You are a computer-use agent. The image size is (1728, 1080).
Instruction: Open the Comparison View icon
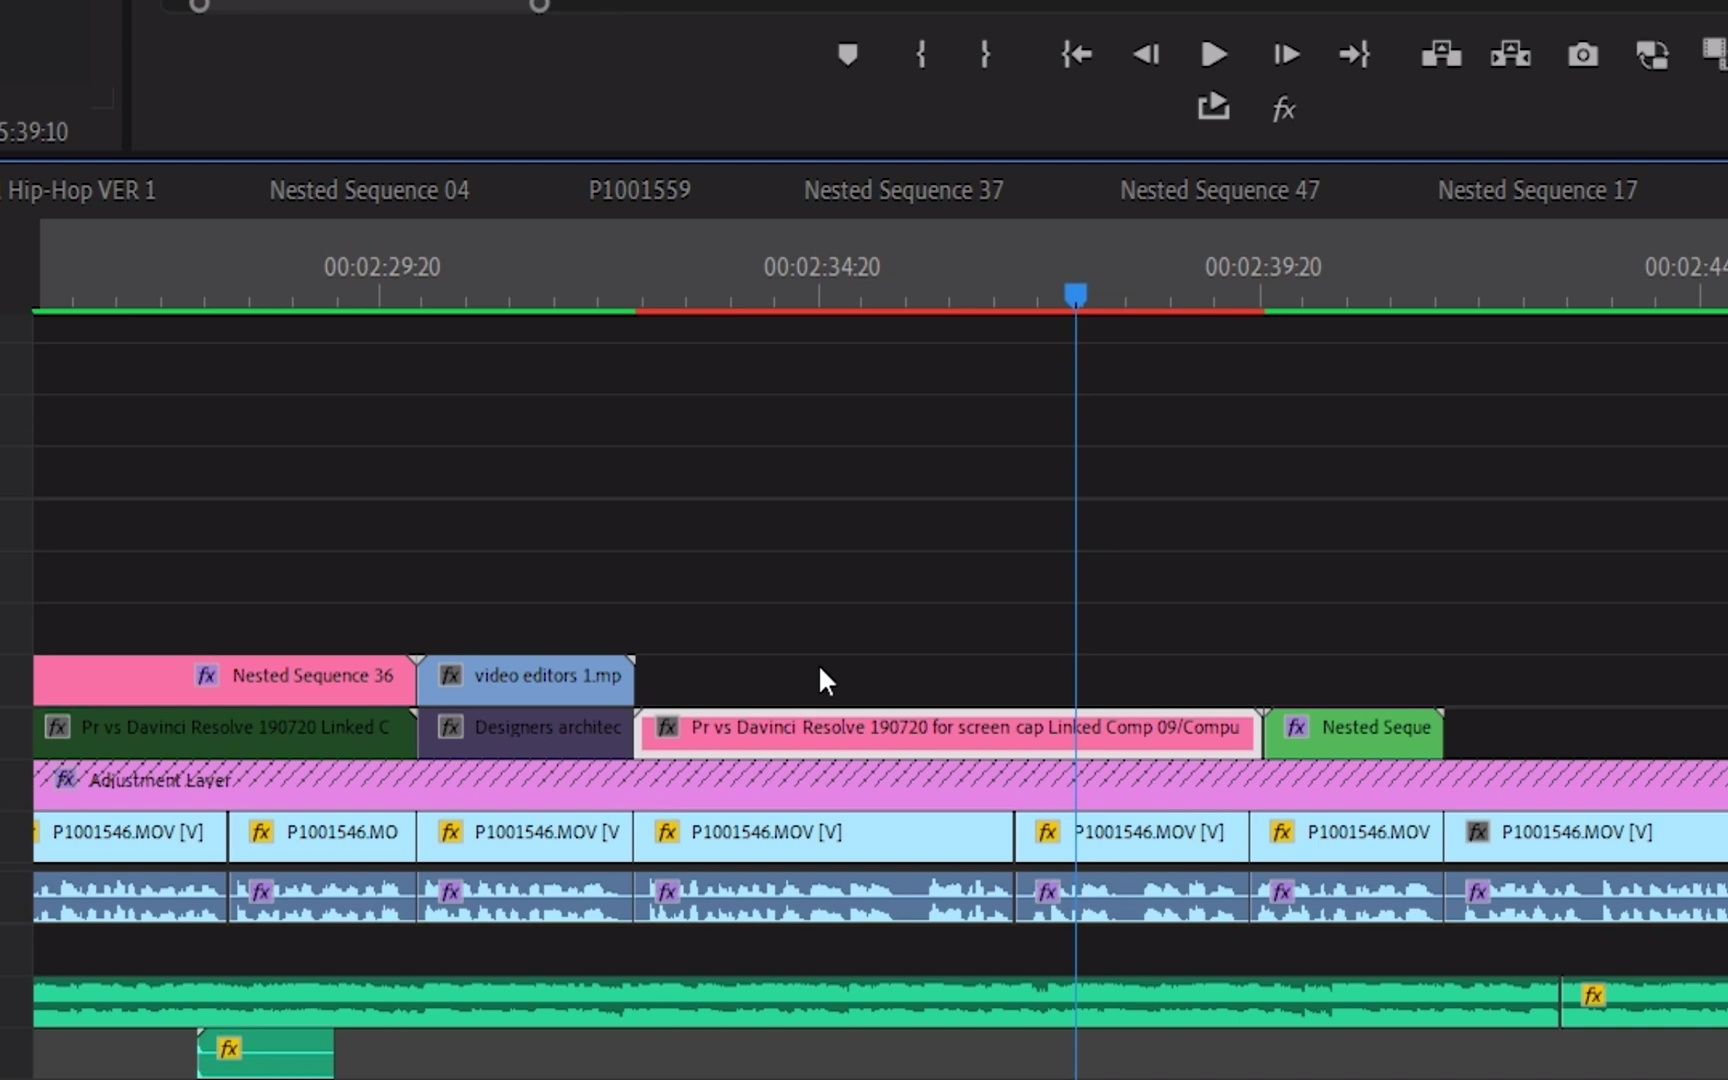point(1652,55)
